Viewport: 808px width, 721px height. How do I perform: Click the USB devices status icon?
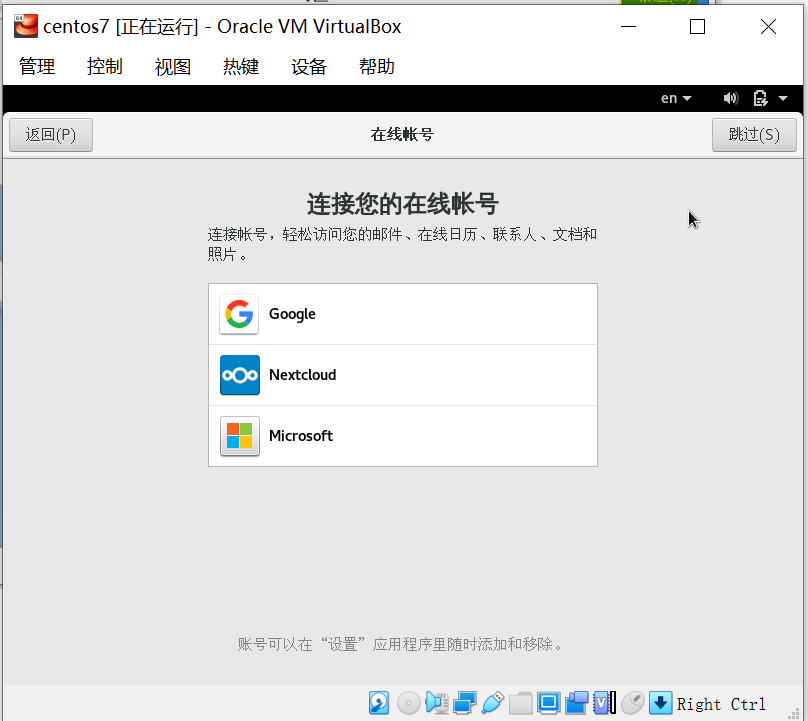pyautogui.click(x=493, y=703)
